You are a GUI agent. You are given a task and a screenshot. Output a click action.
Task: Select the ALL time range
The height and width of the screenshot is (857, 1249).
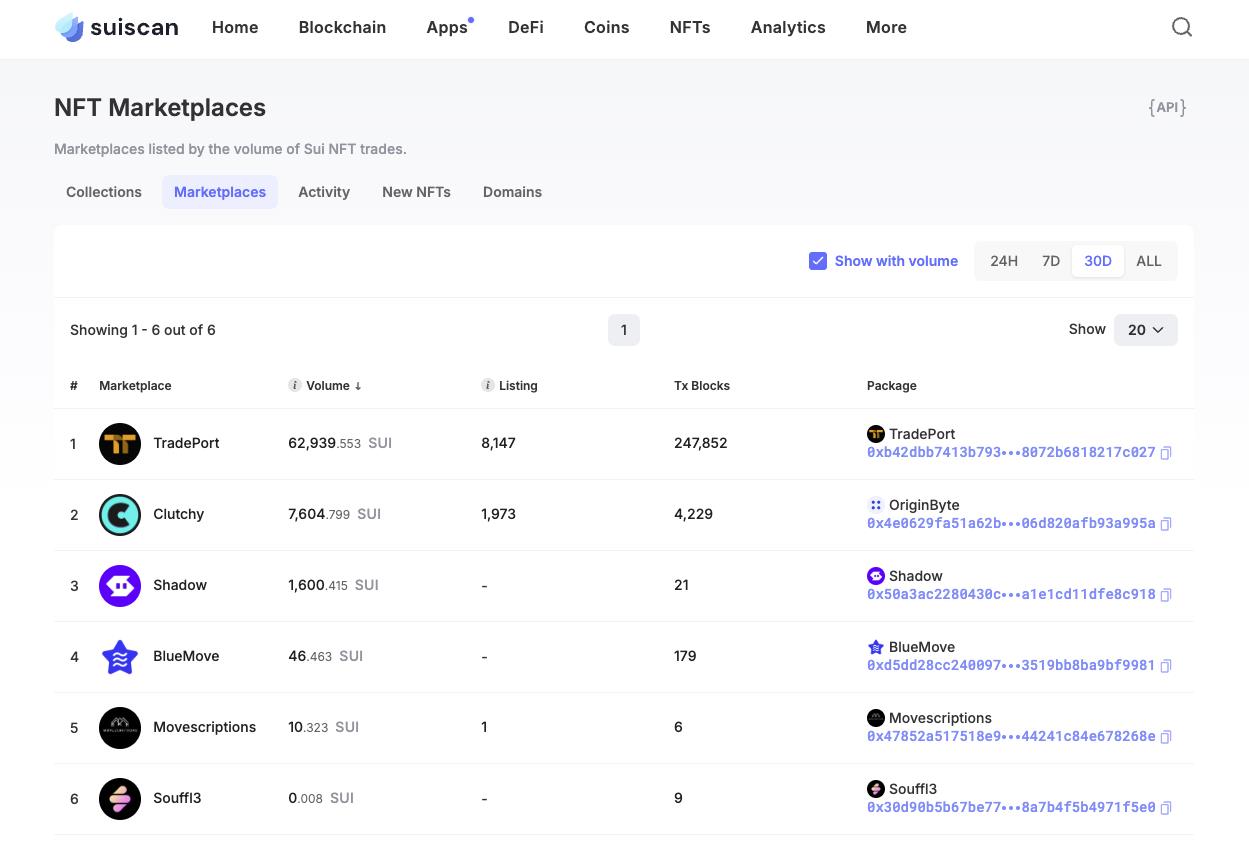[1149, 261]
